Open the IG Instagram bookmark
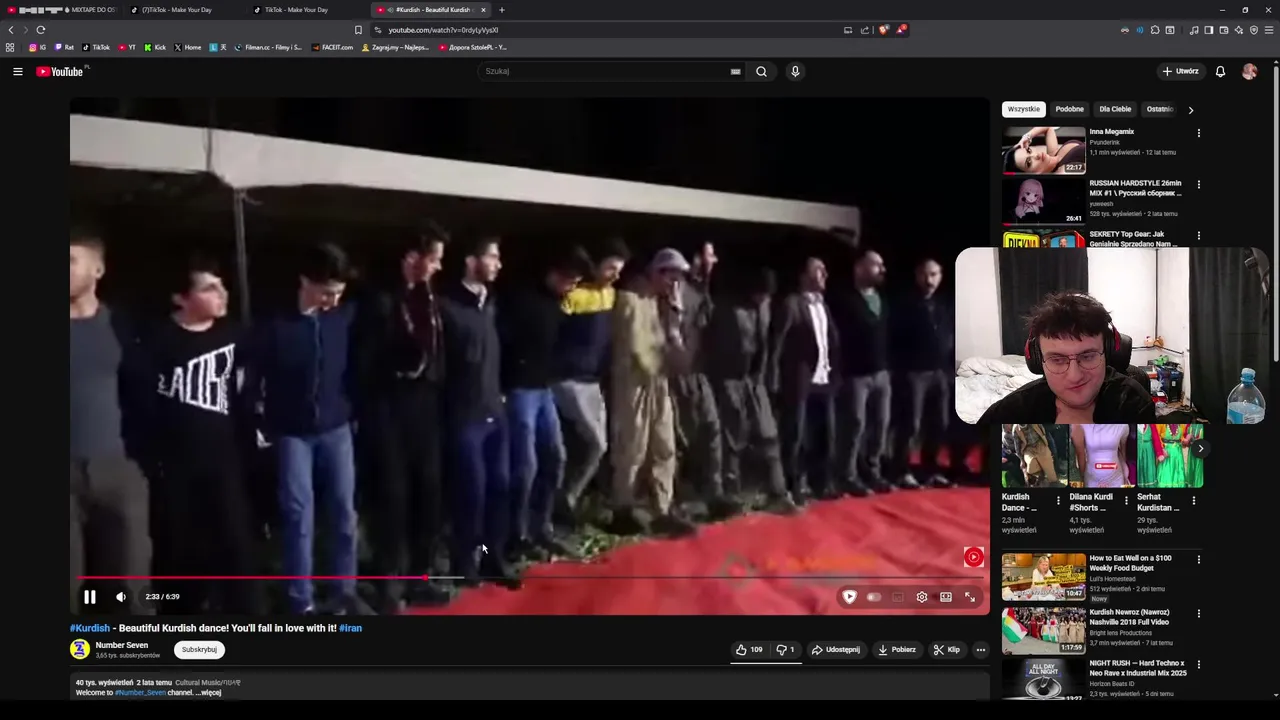 point(37,47)
